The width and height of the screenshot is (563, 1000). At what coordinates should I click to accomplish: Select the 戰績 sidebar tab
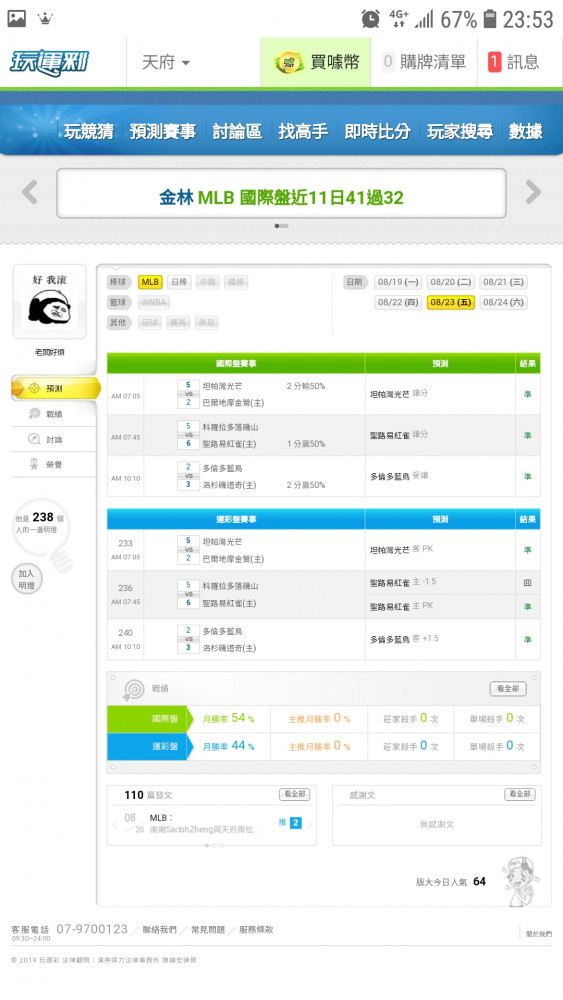54,414
